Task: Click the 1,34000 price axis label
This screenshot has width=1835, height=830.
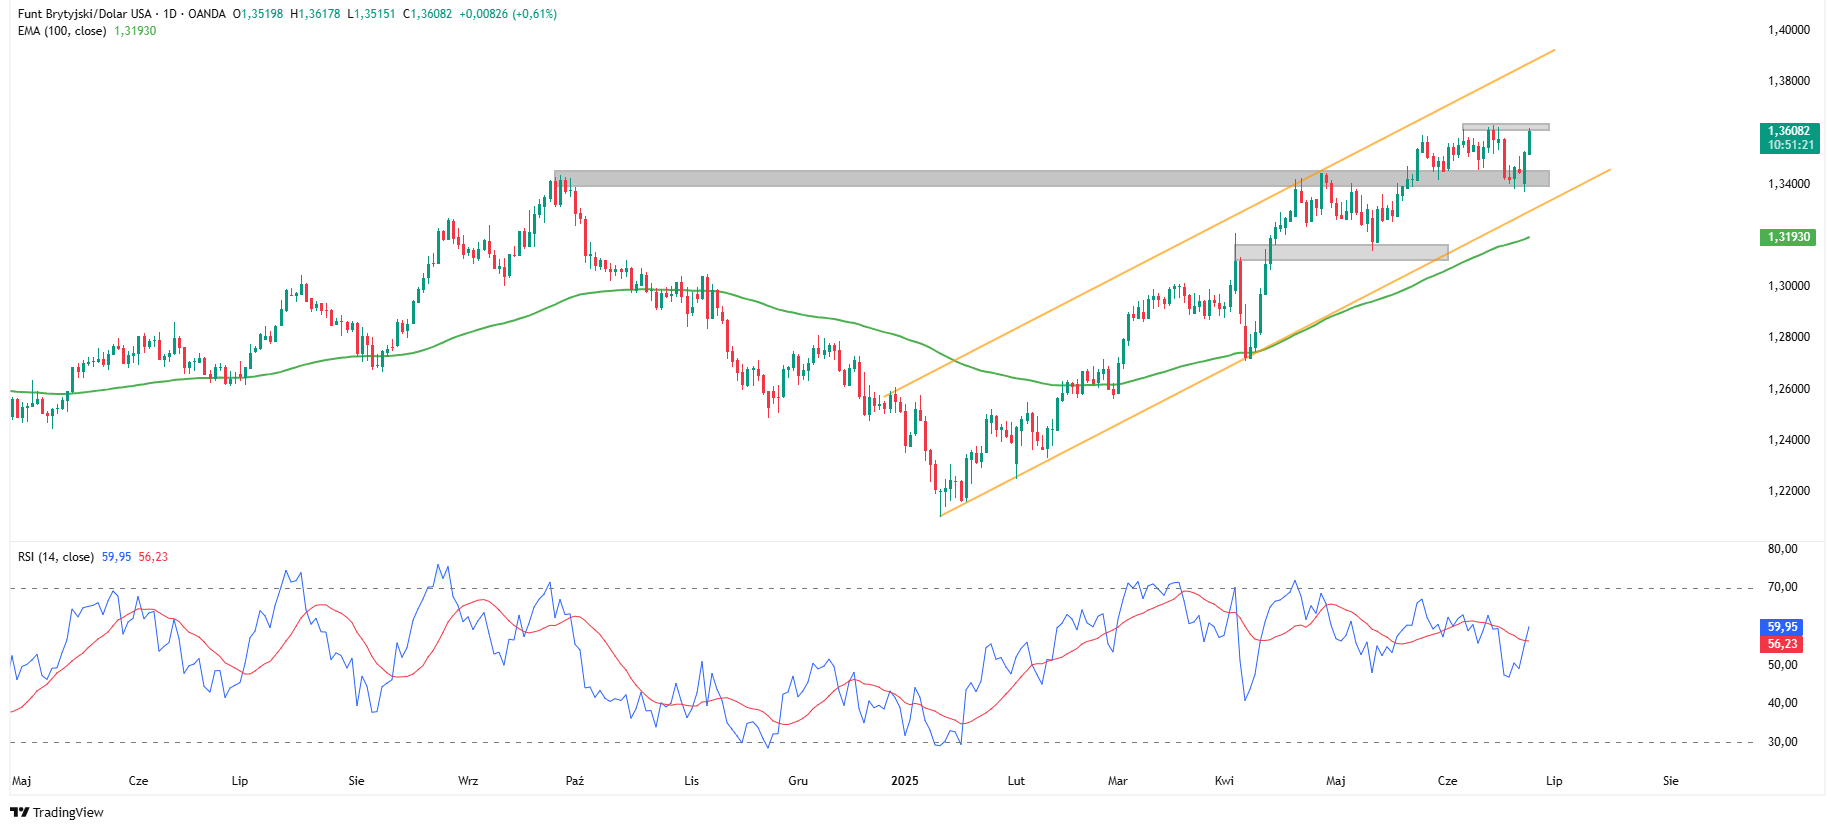Action: (x=1789, y=184)
